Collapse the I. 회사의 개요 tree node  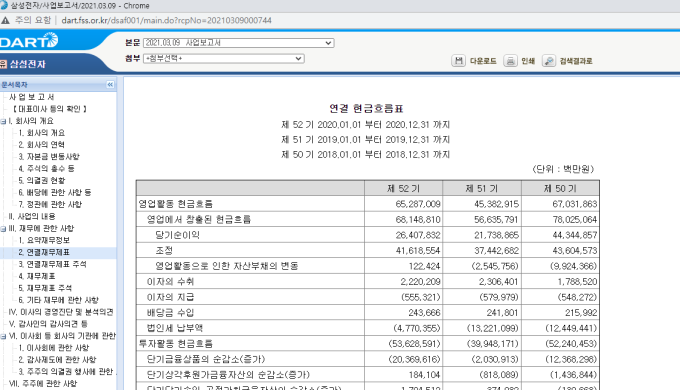click(x=3, y=121)
